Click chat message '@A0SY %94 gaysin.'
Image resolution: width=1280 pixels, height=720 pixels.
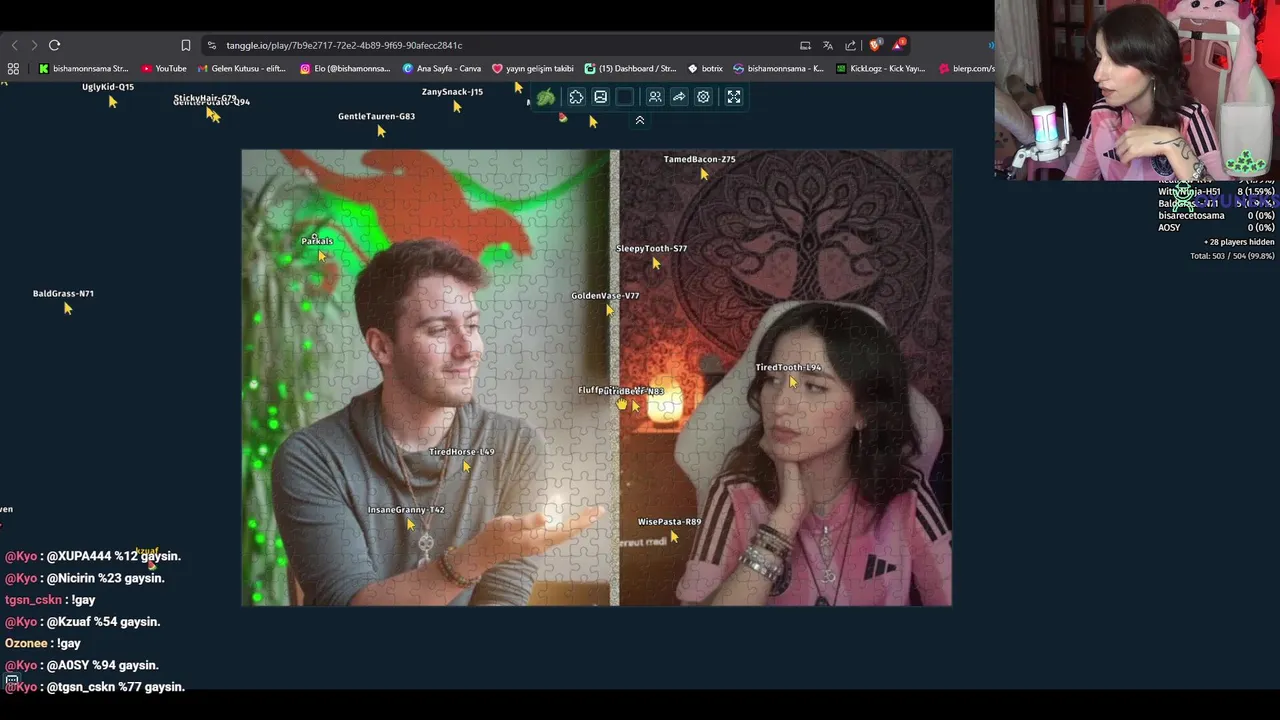[82, 665]
